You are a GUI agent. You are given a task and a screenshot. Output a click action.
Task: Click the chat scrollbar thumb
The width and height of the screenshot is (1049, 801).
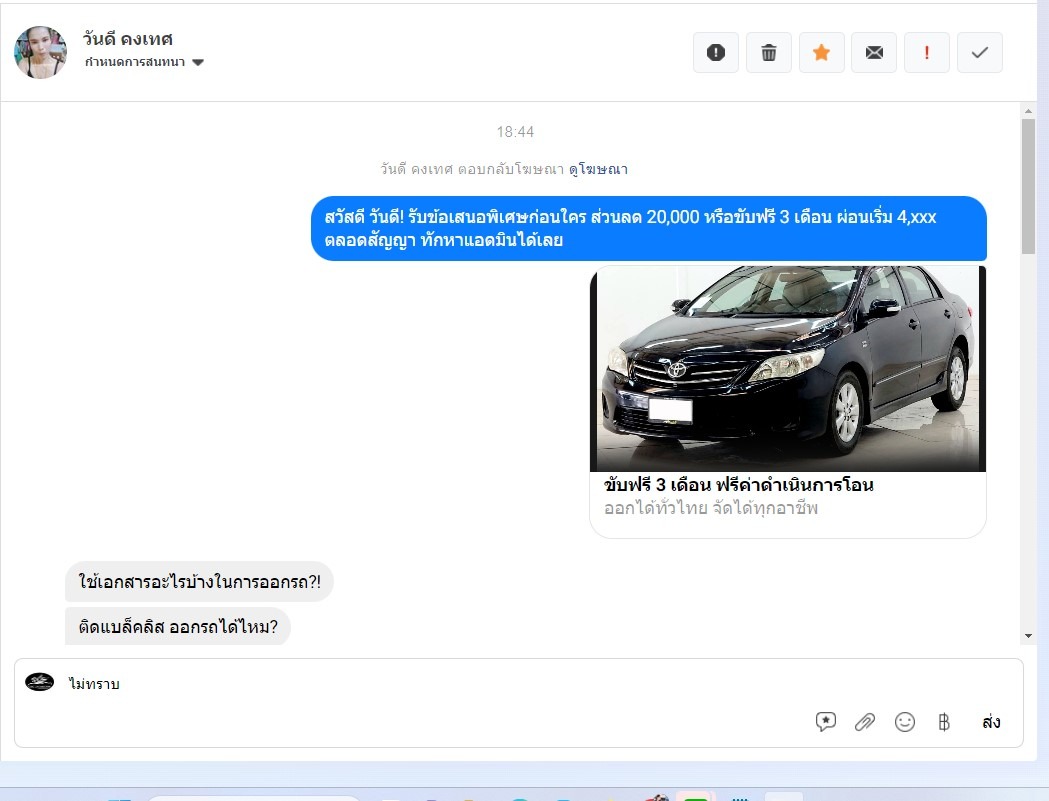click(1028, 187)
